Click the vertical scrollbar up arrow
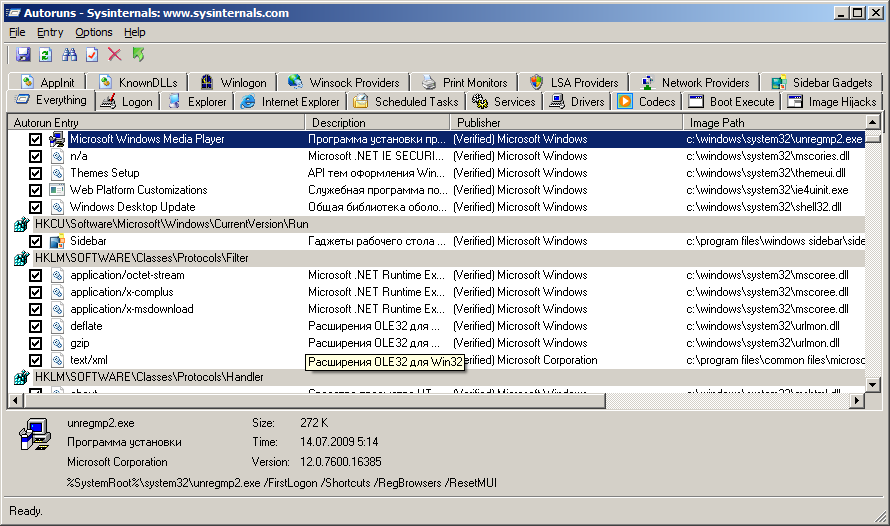The width and height of the screenshot is (890, 526). tap(873, 121)
